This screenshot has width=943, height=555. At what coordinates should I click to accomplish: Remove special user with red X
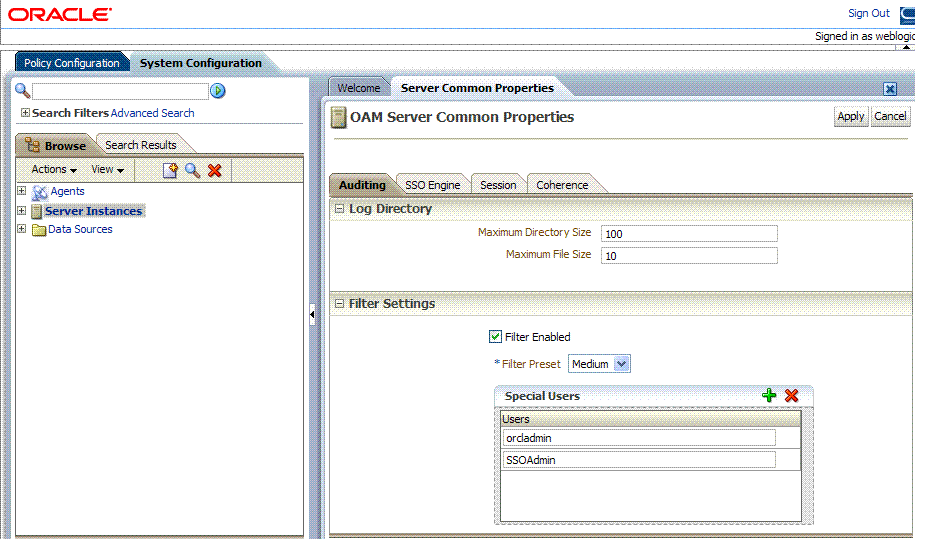pos(791,396)
